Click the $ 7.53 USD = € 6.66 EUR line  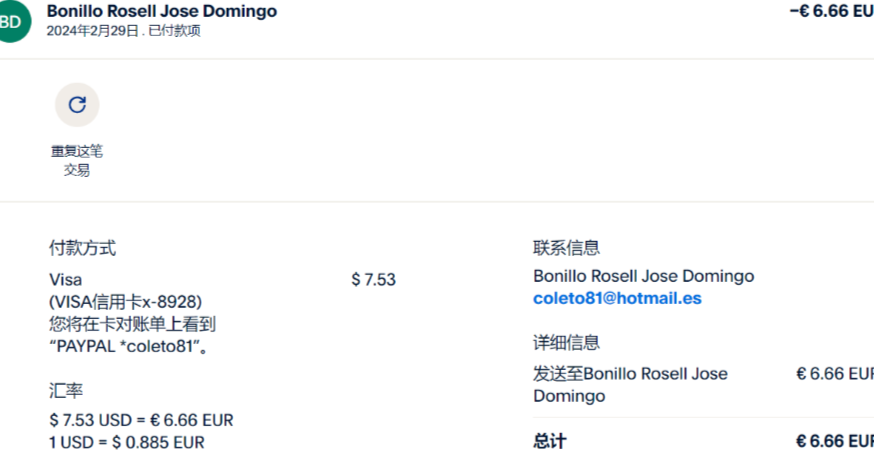click(x=141, y=420)
